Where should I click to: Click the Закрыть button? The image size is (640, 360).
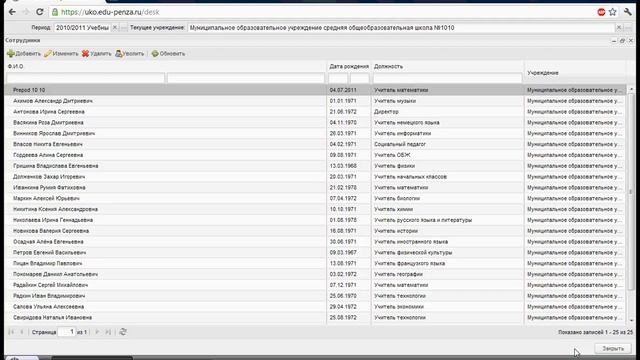[x=613, y=349]
